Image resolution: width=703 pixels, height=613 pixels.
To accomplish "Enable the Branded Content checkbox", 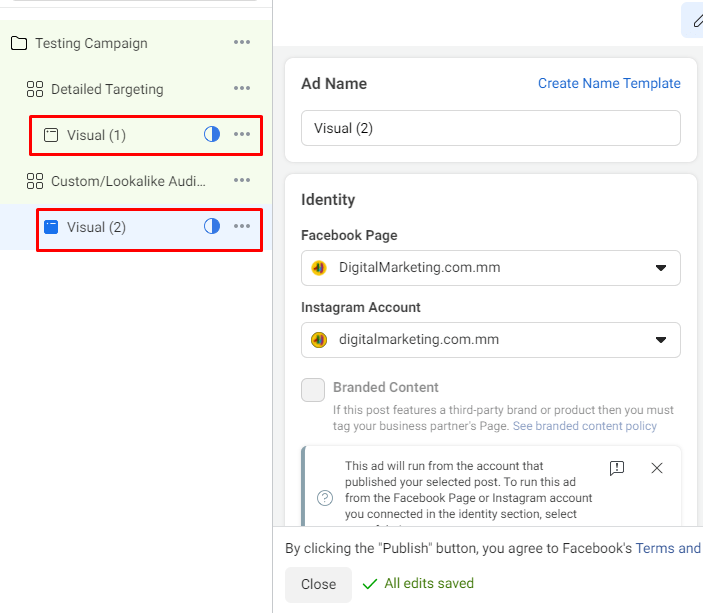I will click(x=313, y=390).
